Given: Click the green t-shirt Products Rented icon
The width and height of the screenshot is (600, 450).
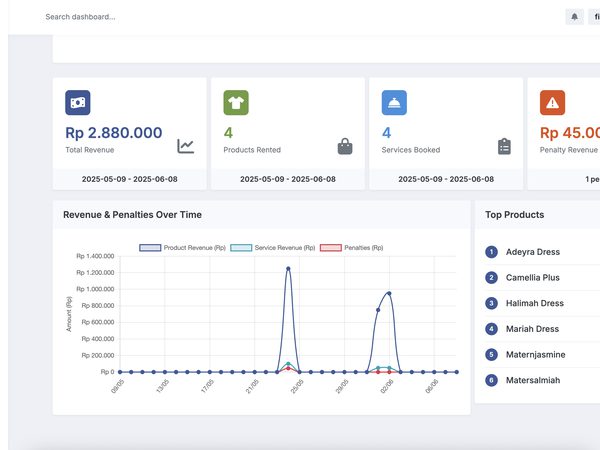Looking at the screenshot, I should (236, 103).
